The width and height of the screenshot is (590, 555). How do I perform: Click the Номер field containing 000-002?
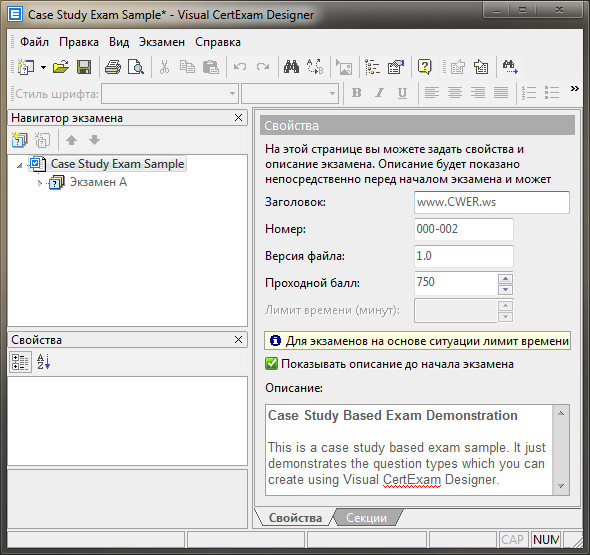click(x=464, y=229)
